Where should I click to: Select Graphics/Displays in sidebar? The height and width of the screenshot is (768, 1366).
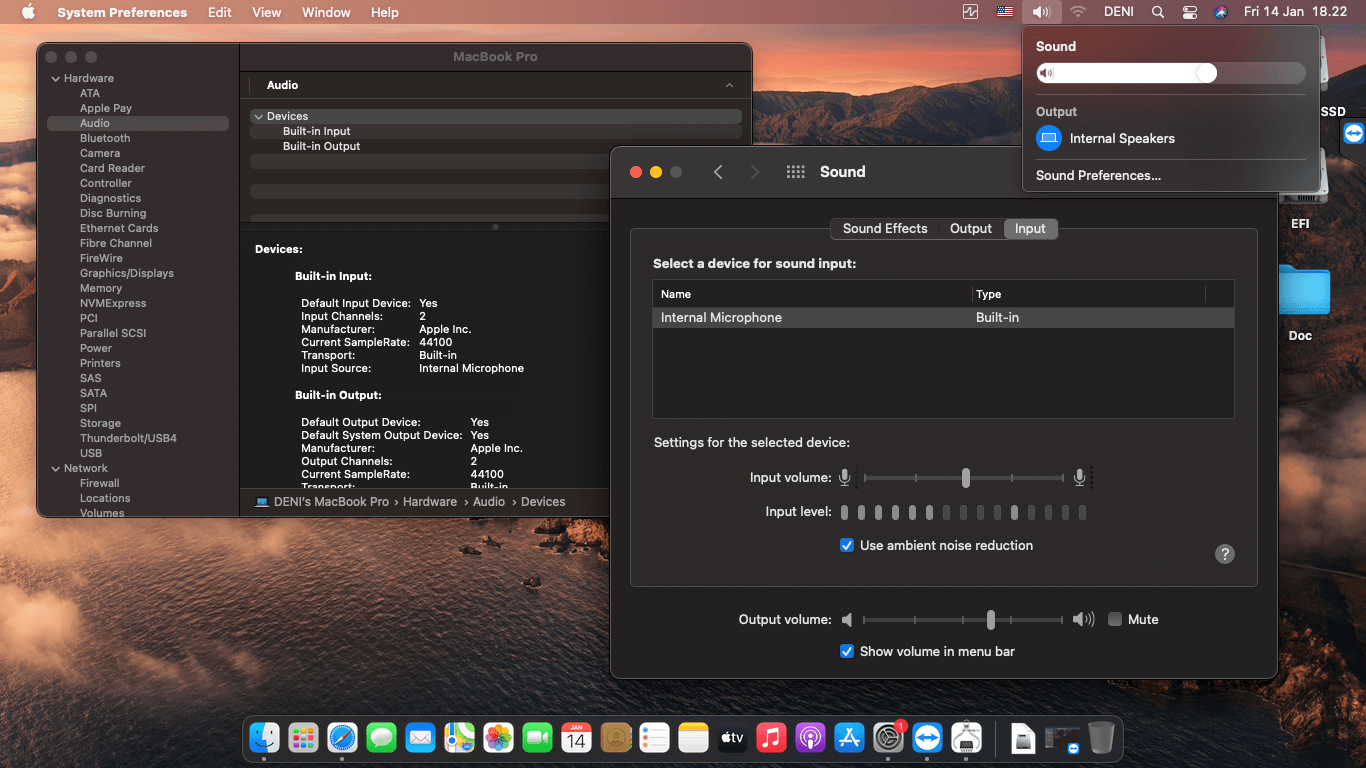(x=127, y=273)
